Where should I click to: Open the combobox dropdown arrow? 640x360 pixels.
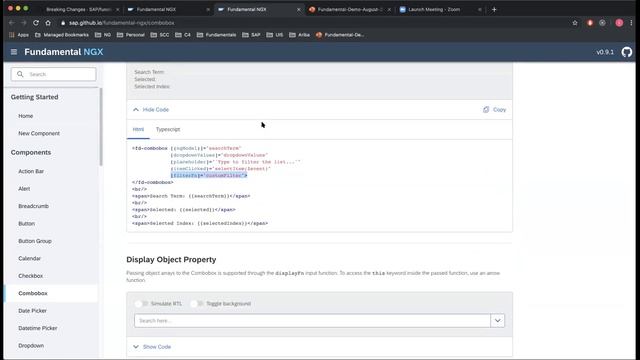(x=498, y=320)
